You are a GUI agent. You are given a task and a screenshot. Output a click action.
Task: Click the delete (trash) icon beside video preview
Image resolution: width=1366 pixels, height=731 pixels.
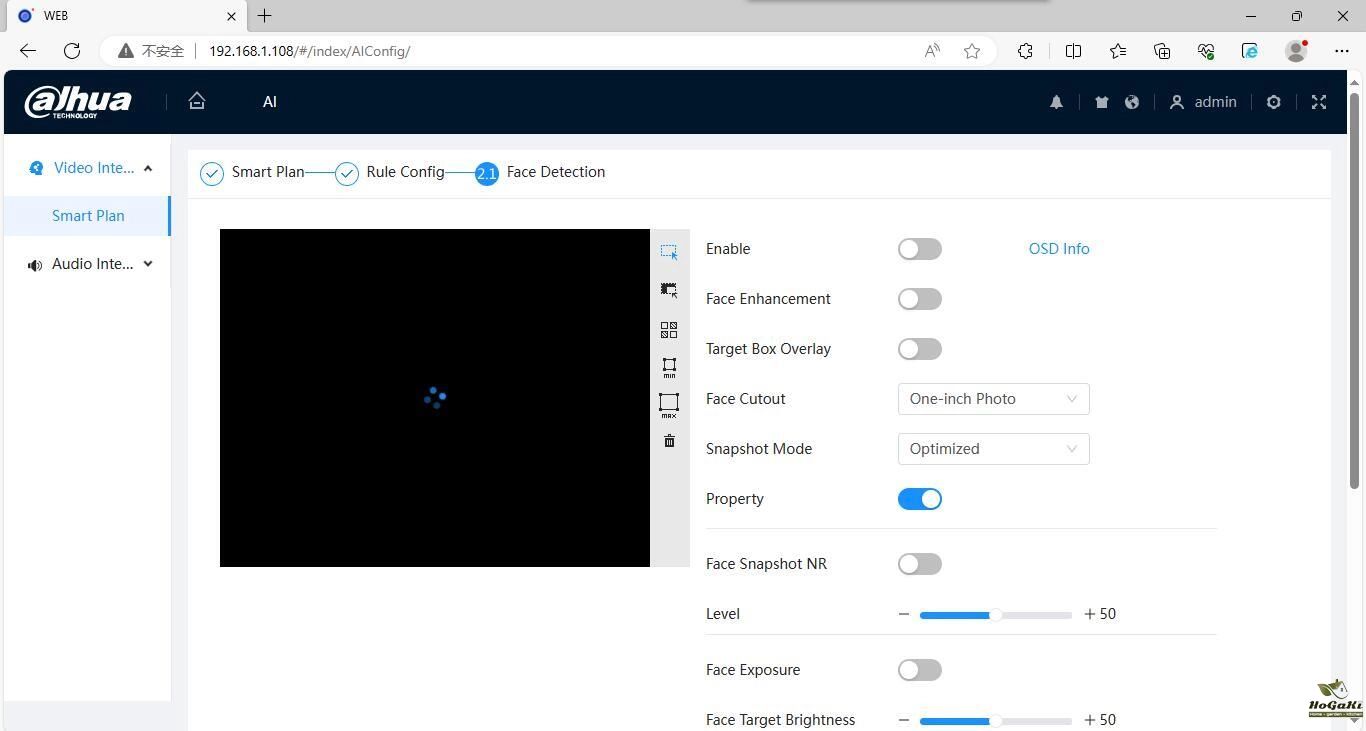[669, 441]
